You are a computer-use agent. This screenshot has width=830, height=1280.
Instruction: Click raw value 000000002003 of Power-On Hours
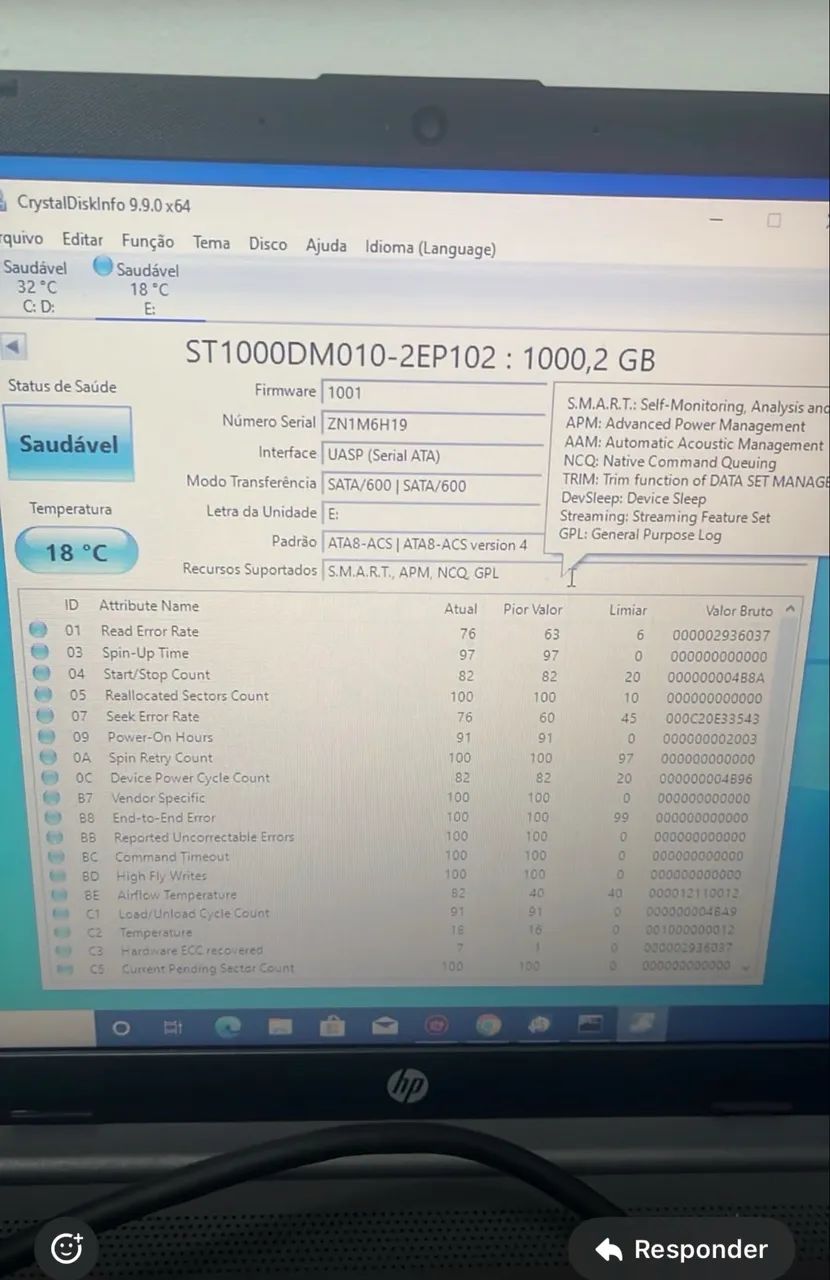[711, 739]
